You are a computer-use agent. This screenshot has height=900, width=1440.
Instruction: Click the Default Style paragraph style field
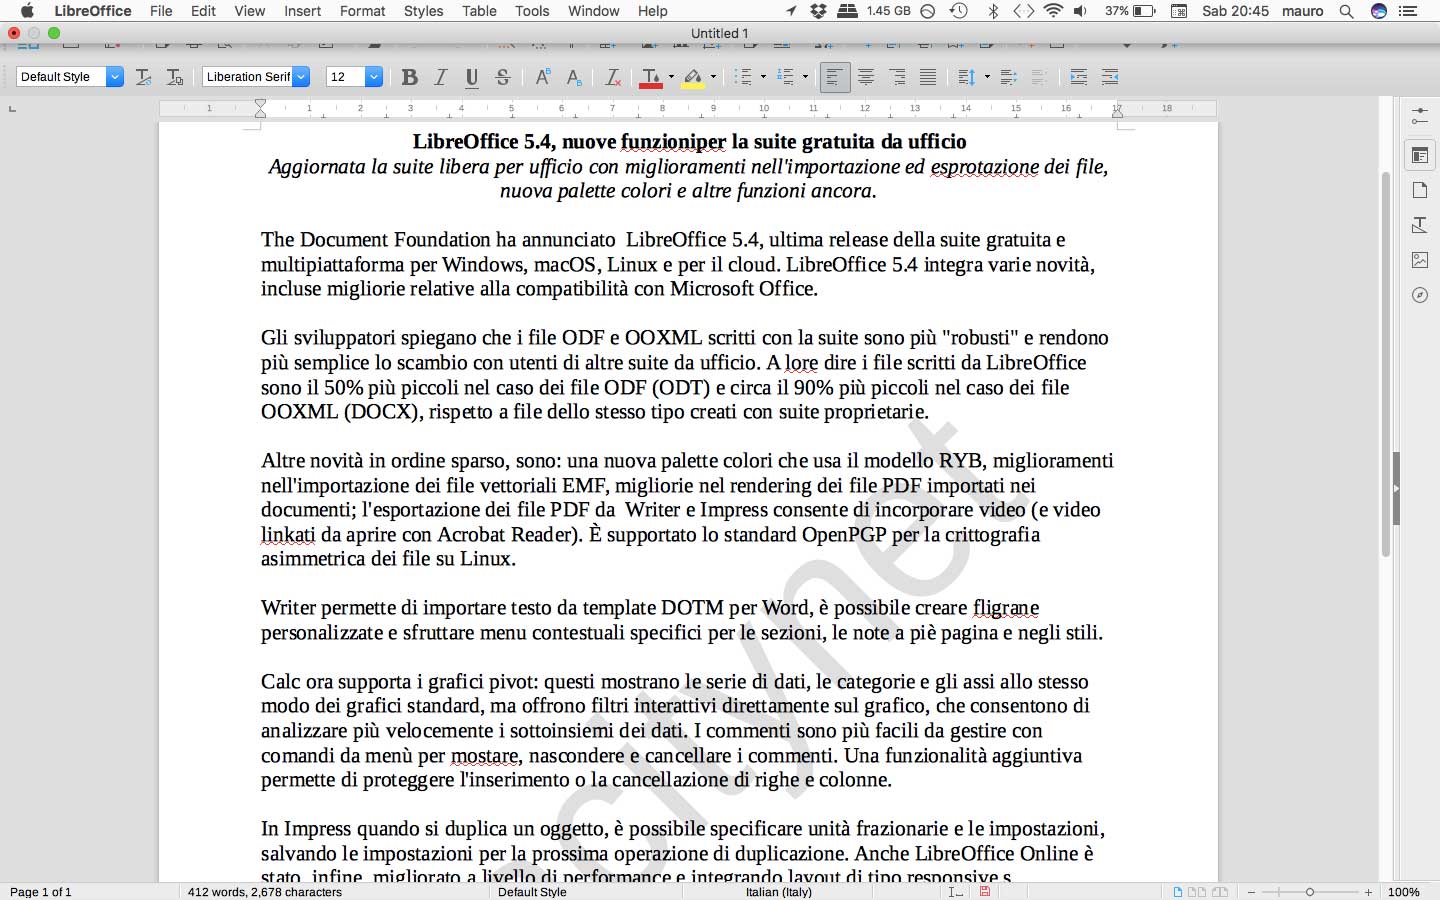[x=62, y=77]
